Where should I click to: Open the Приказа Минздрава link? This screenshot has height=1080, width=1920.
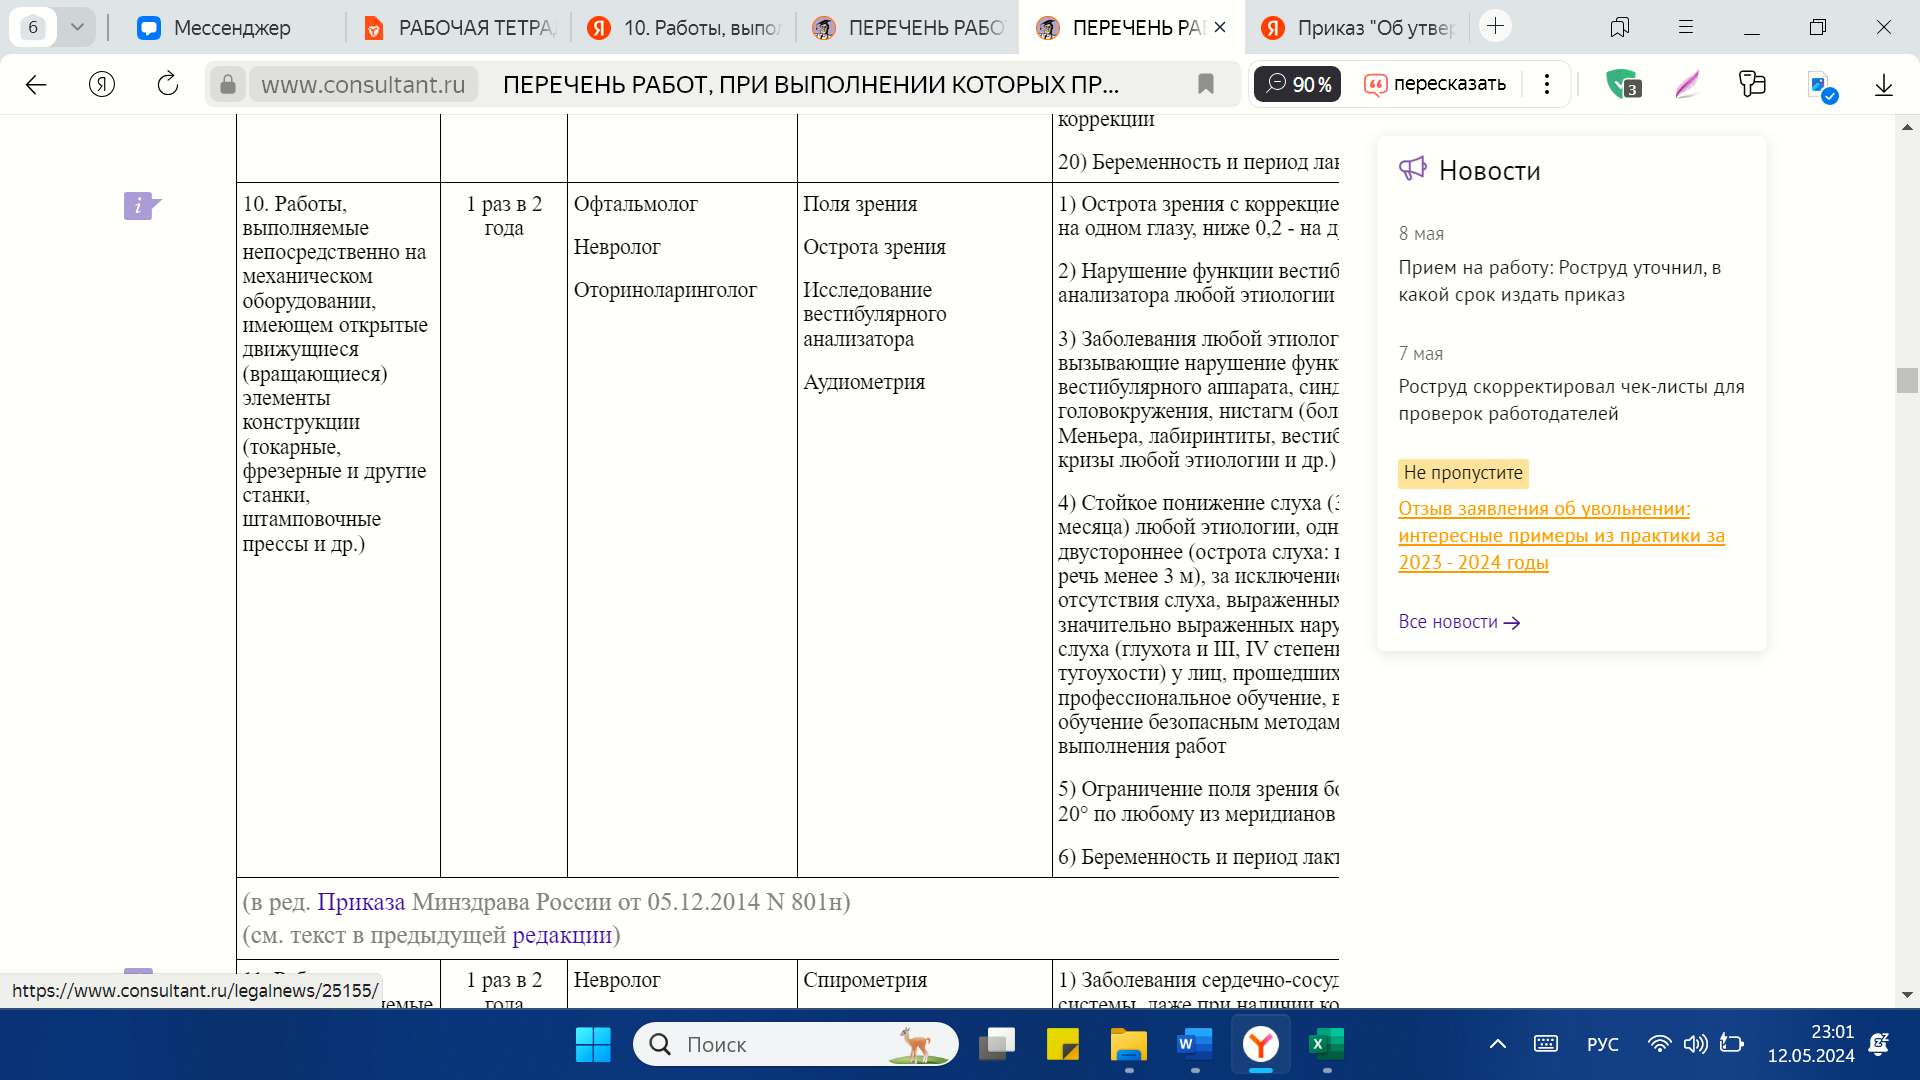click(361, 902)
